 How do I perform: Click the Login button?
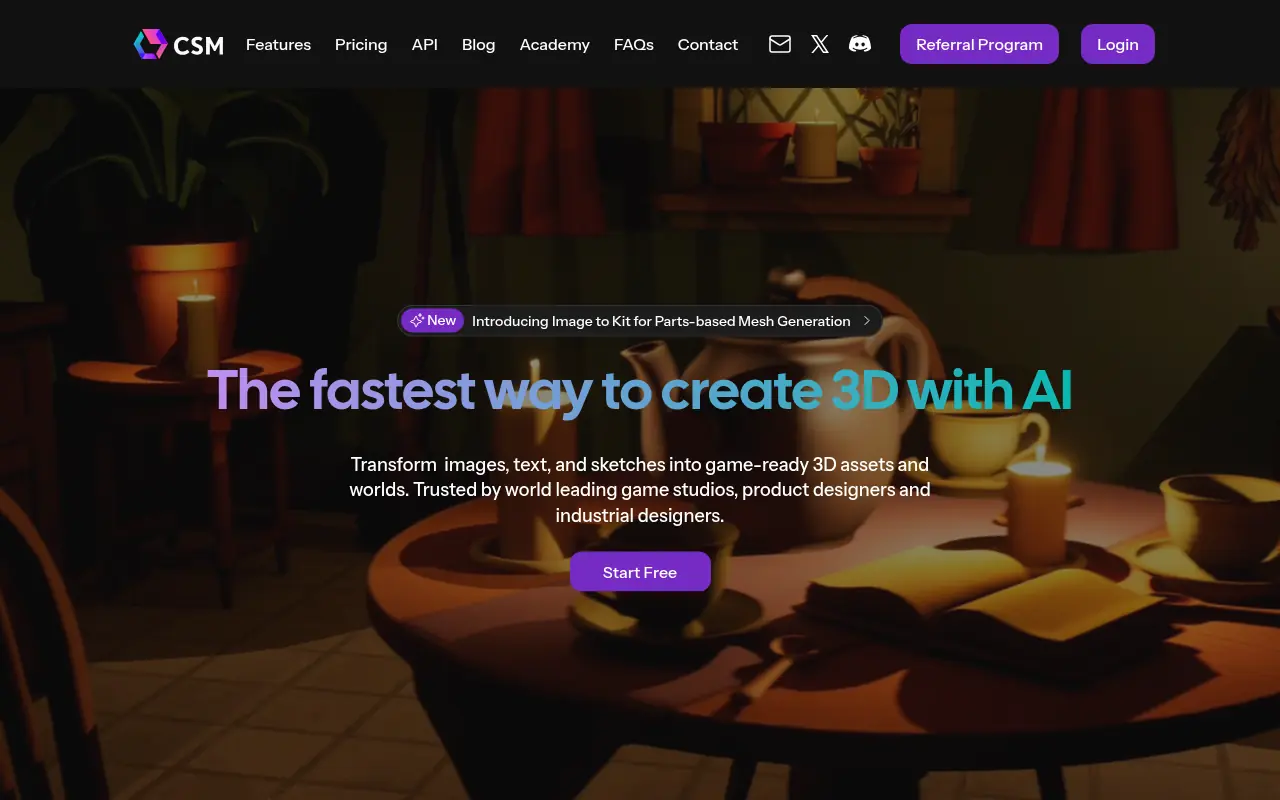[1117, 44]
